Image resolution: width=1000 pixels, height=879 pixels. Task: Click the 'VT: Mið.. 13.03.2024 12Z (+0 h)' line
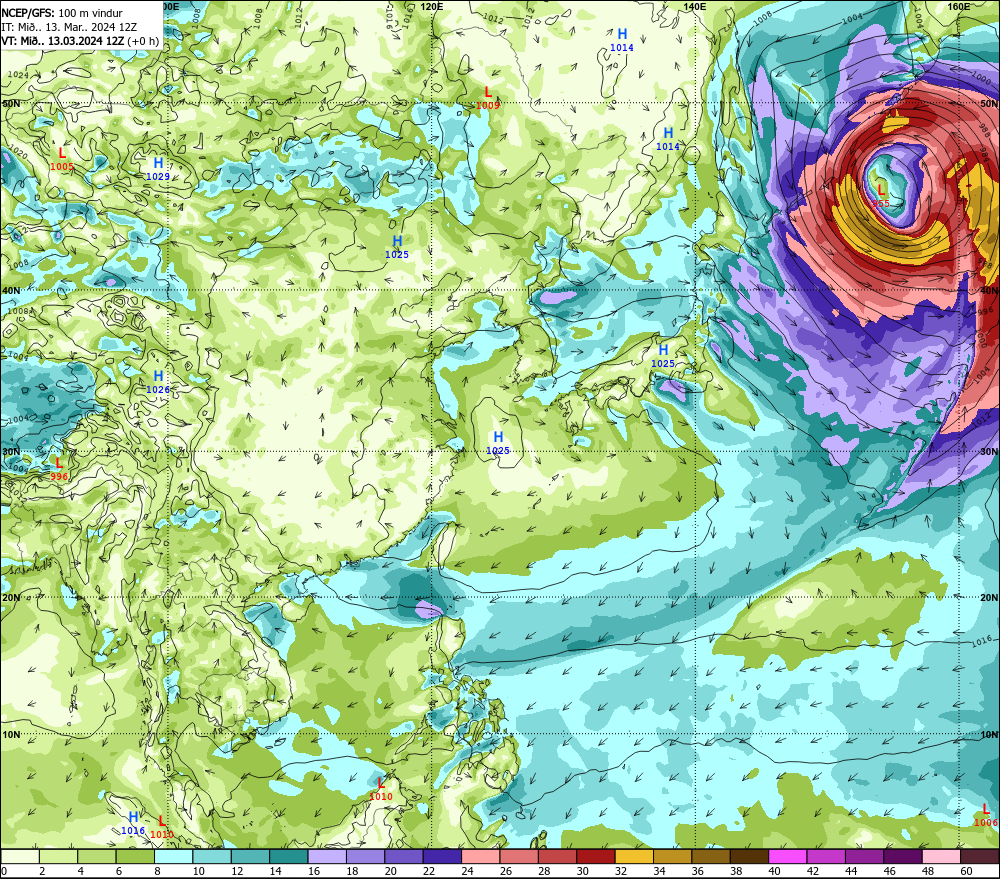80,41
